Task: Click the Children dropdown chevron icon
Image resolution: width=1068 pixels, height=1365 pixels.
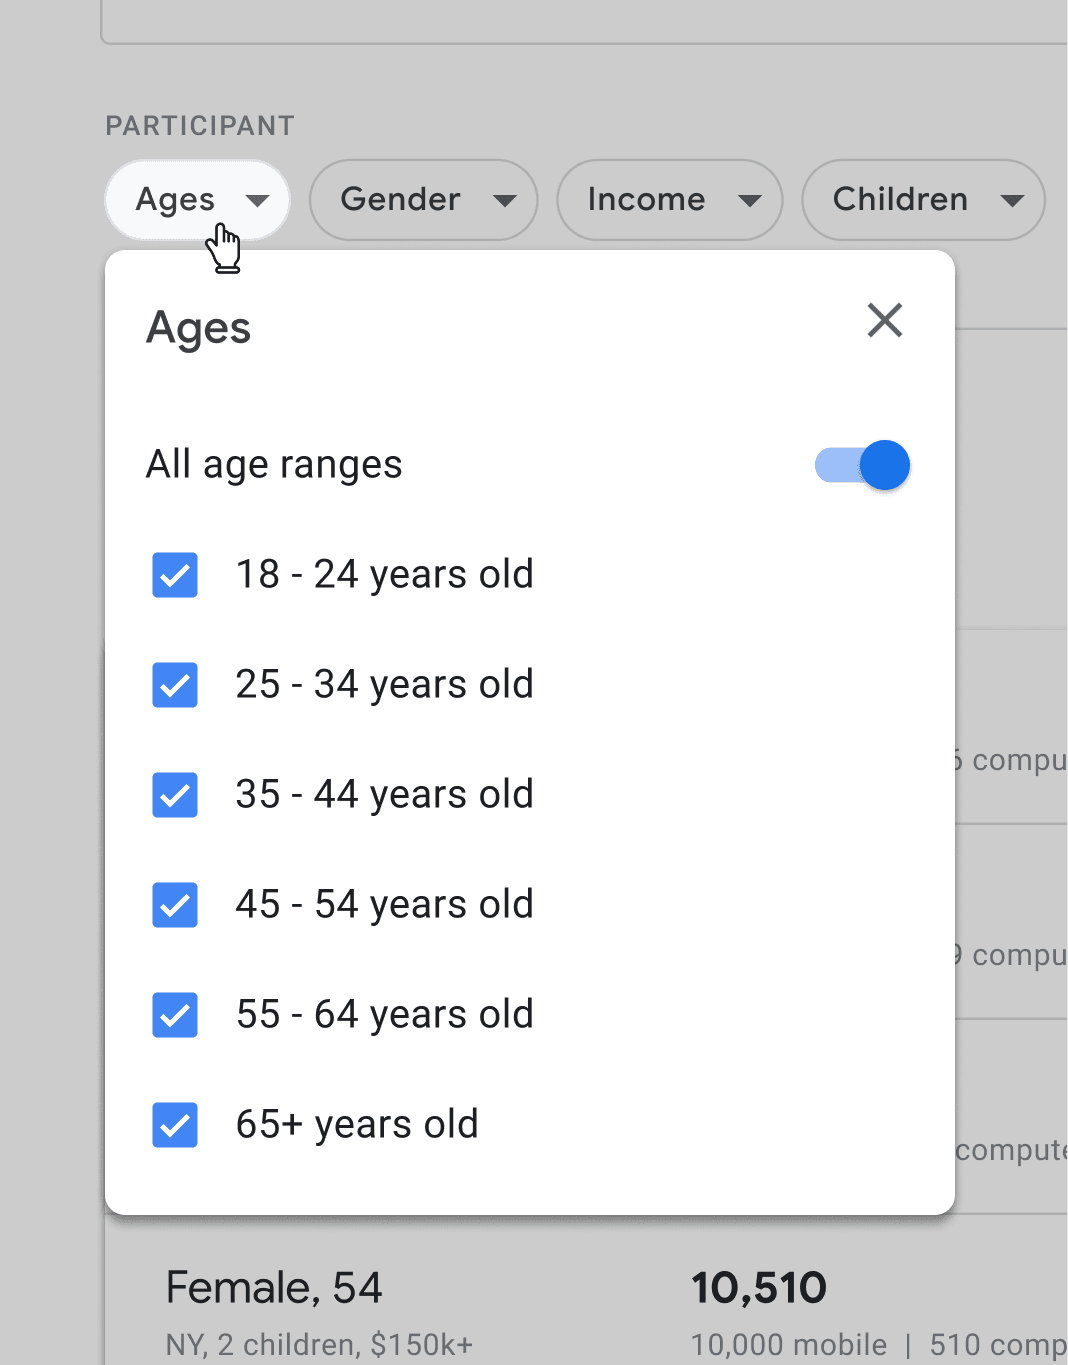Action: pyautogui.click(x=1011, y=200)
